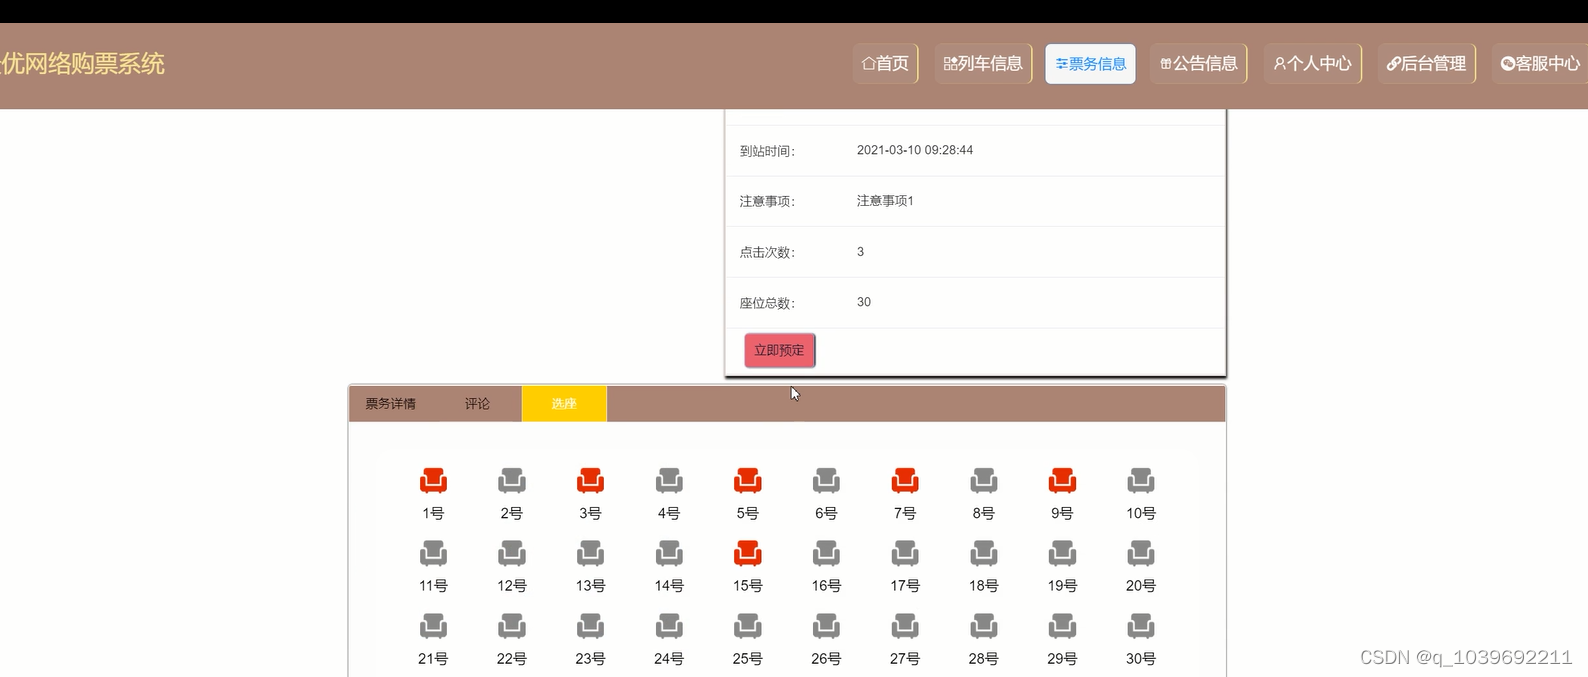Pick red seat icon 5号

[748, 481]
